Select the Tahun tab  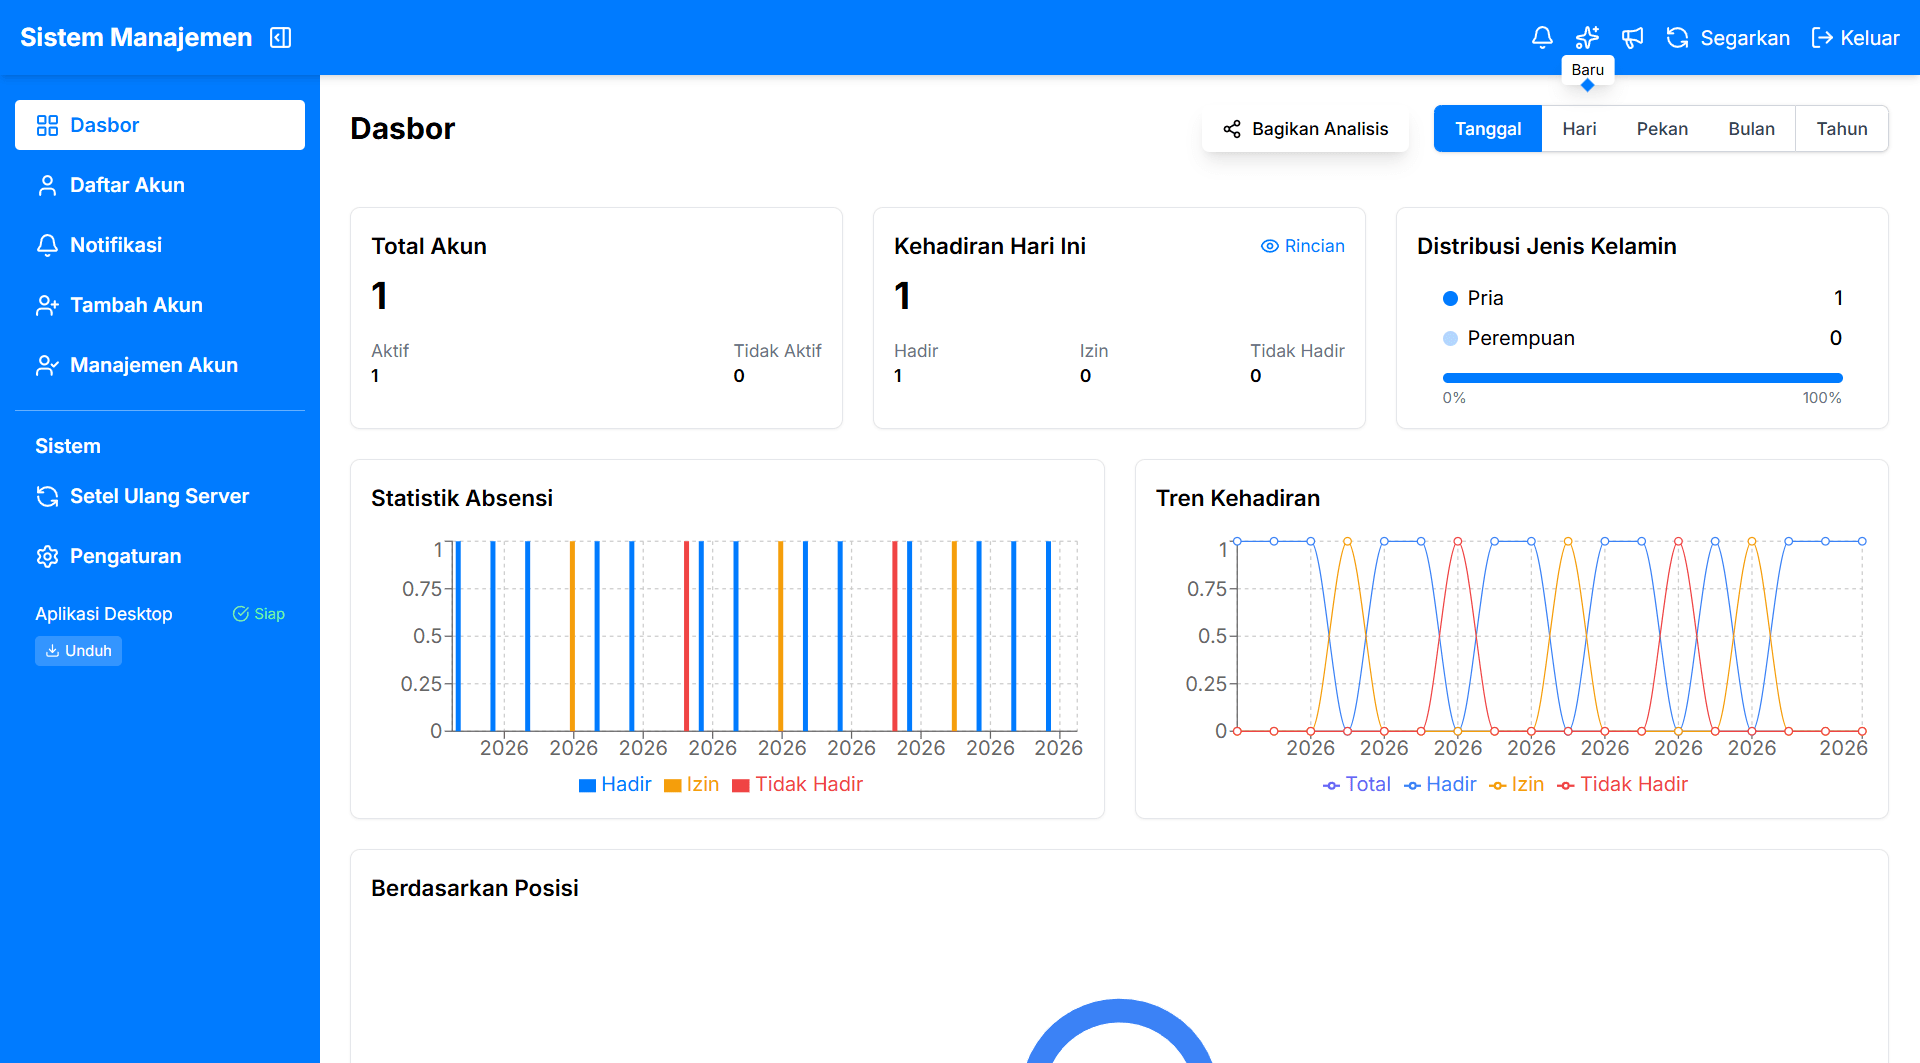(x=1842, y=128)
